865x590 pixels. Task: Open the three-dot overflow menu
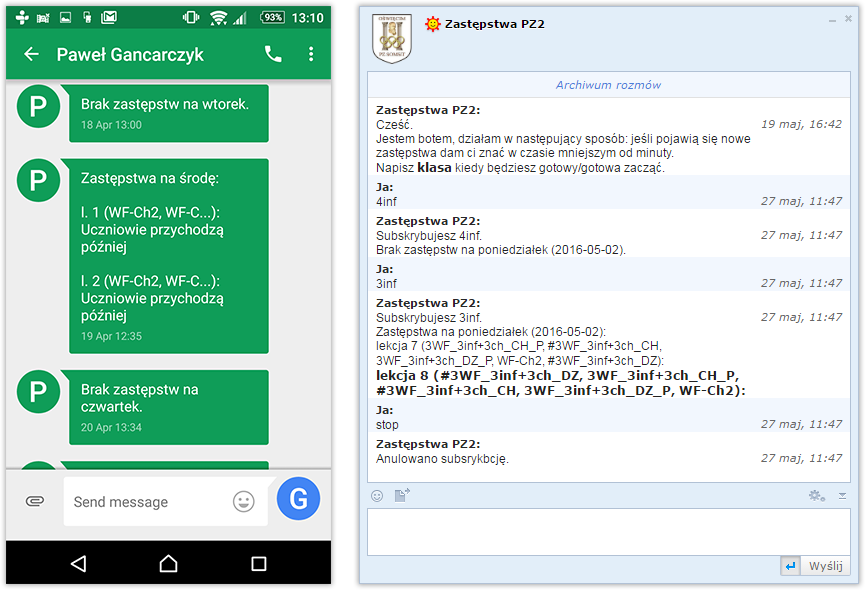tap(311, 55)
